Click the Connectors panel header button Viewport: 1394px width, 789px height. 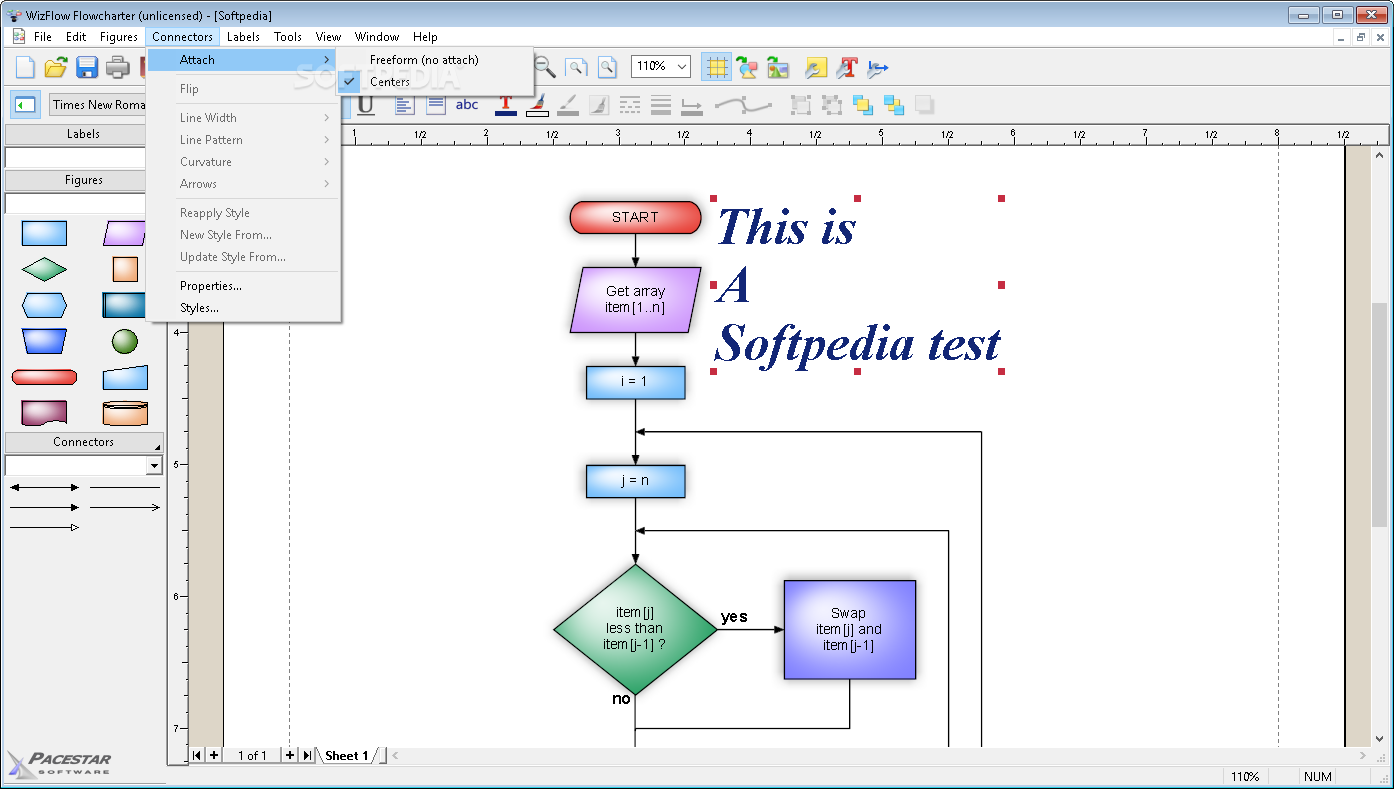point(84,442)
